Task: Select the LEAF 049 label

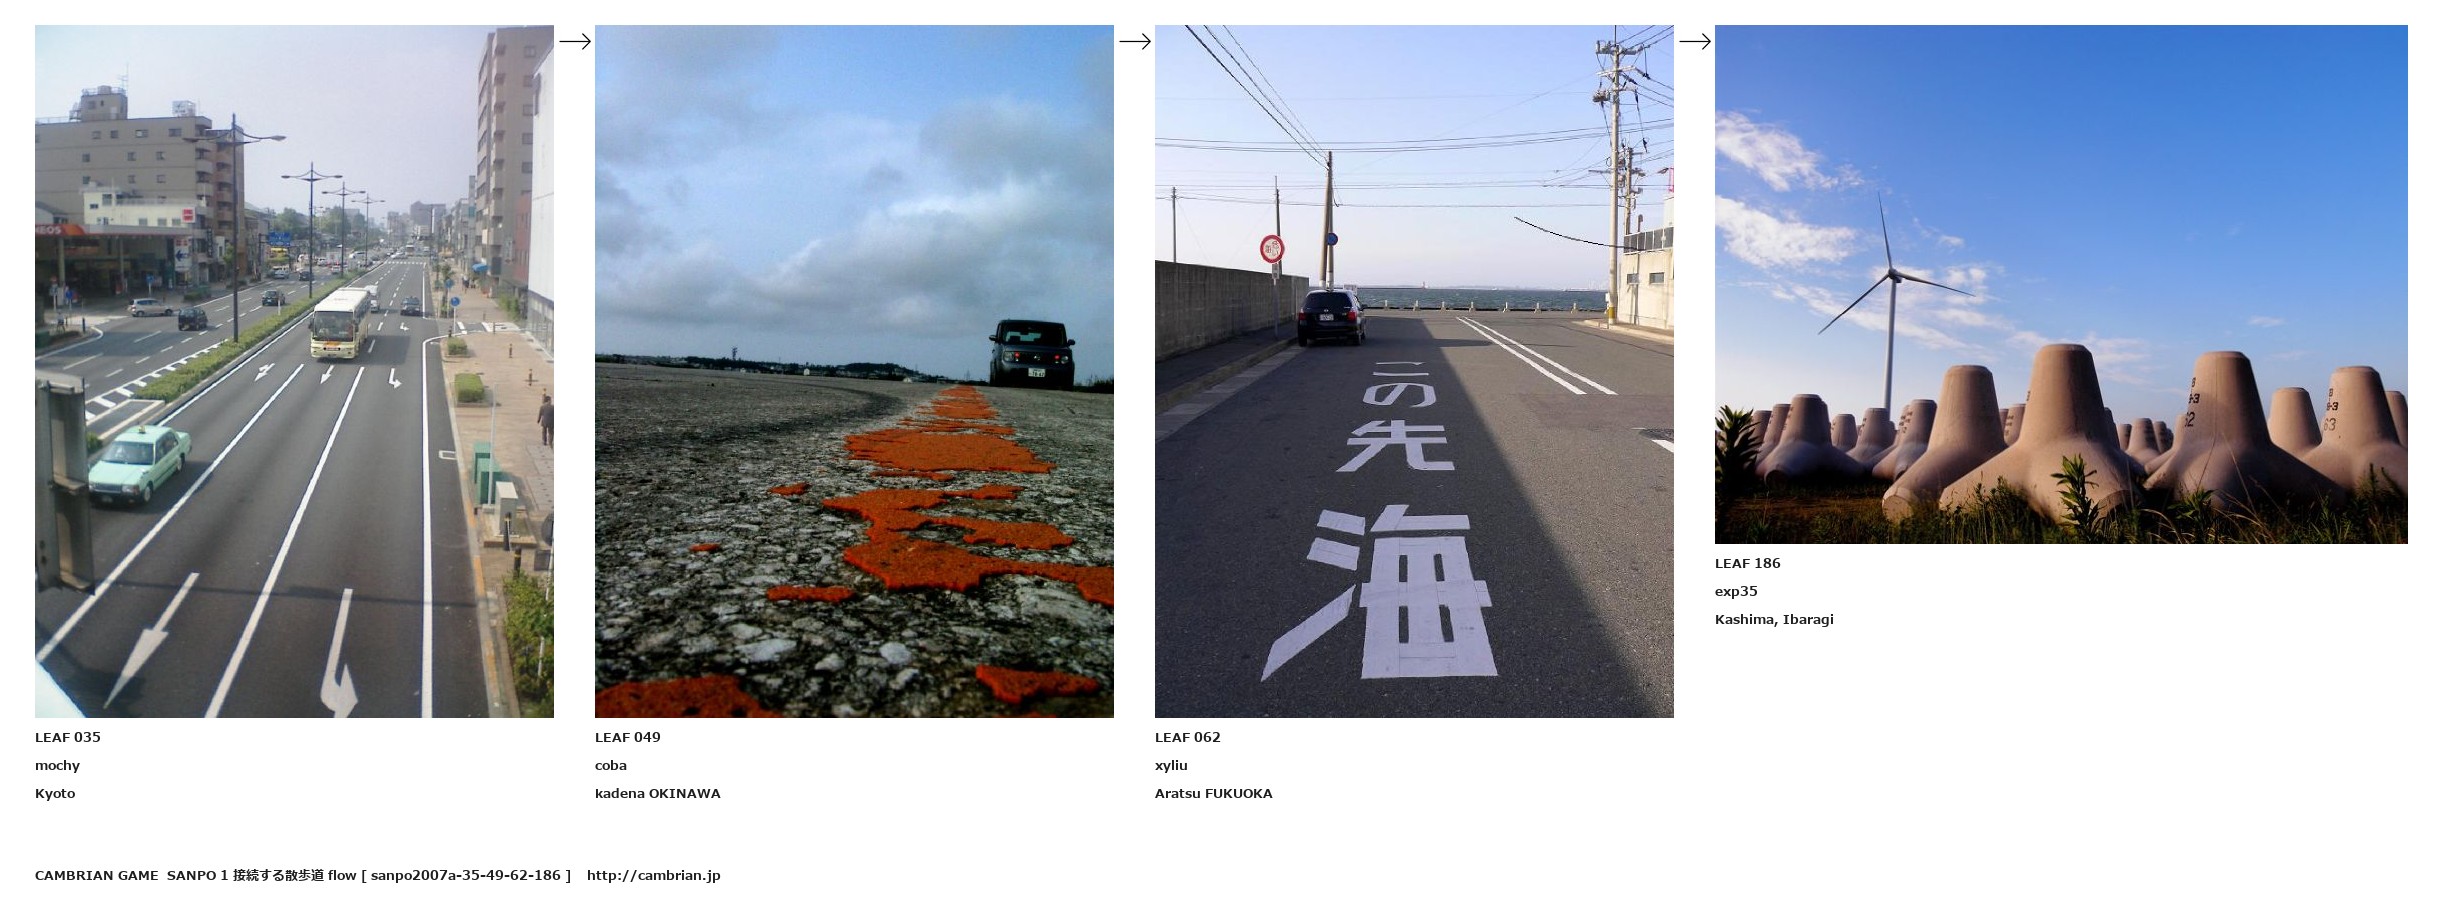Action: [x=628, y=737]
